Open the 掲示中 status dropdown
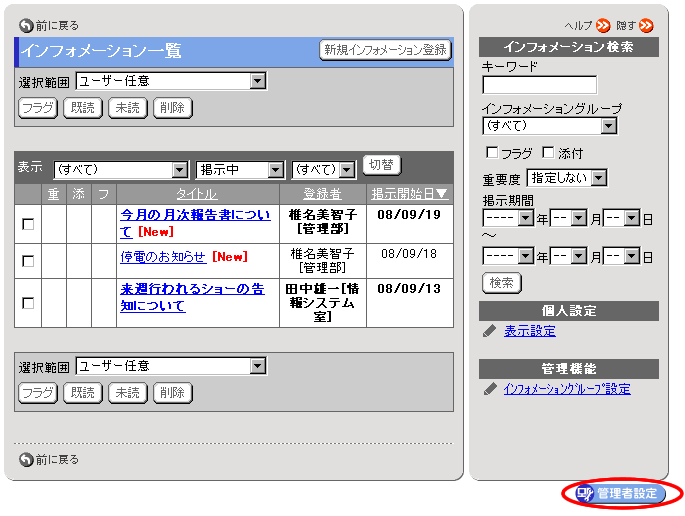The width and height of the screenshot is (685, 516). coord(240,170)
